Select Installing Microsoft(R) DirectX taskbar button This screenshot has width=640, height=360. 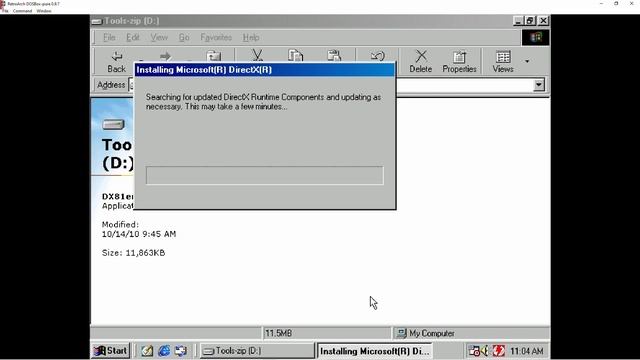[x=374, y=351]
